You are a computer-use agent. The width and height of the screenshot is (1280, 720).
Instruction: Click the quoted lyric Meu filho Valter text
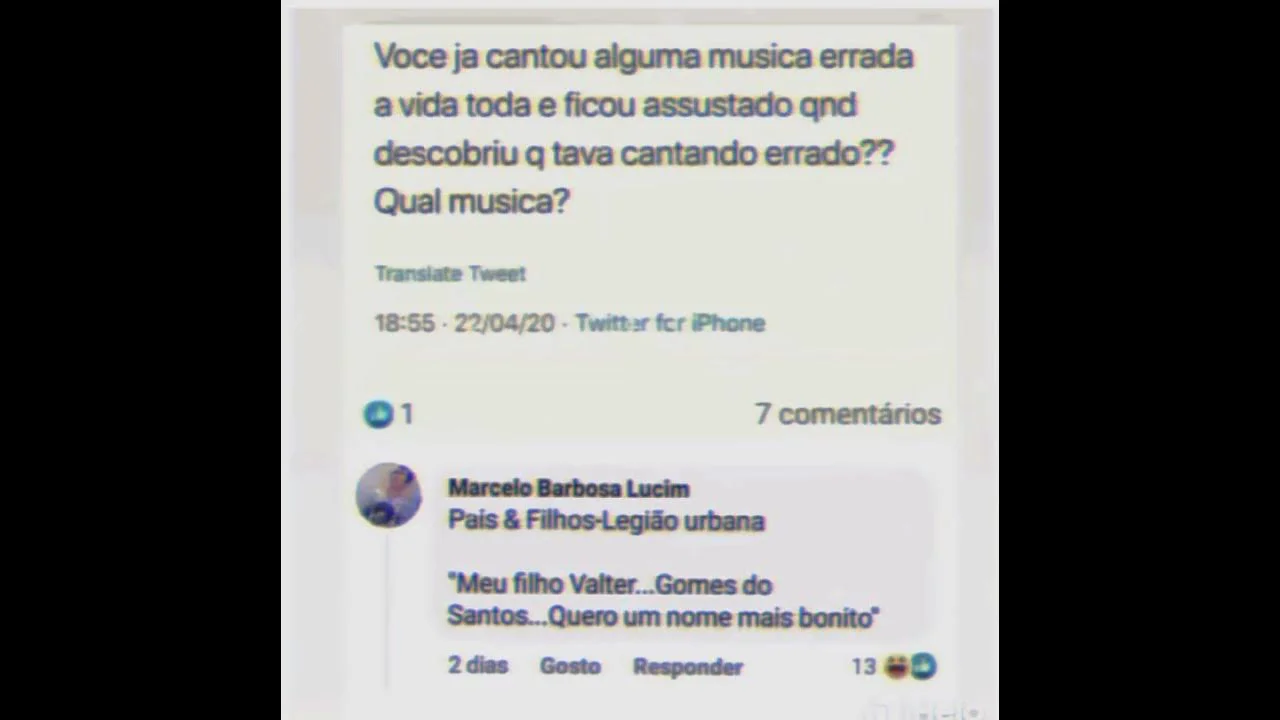[663, 601]
